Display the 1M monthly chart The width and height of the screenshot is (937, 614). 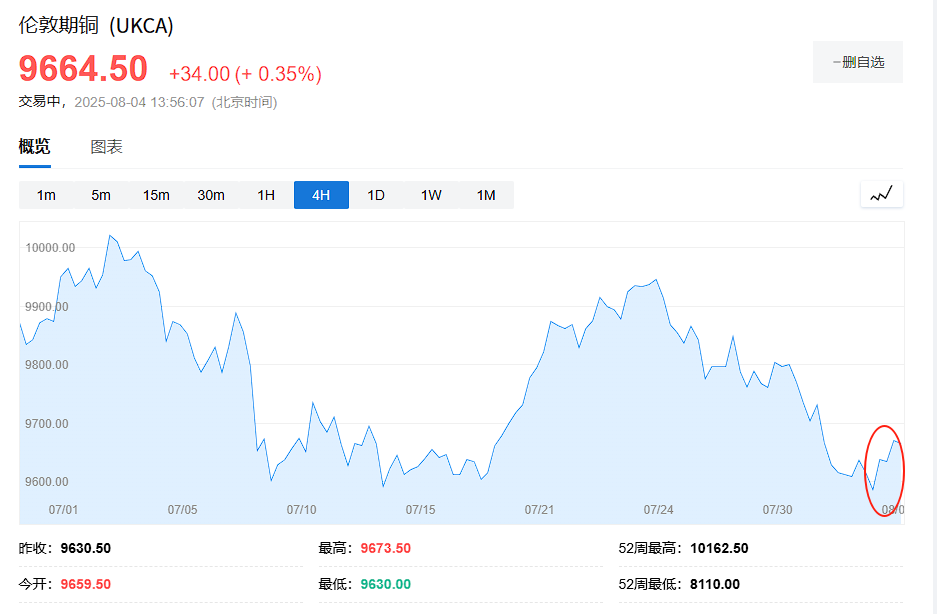(486, 195)
